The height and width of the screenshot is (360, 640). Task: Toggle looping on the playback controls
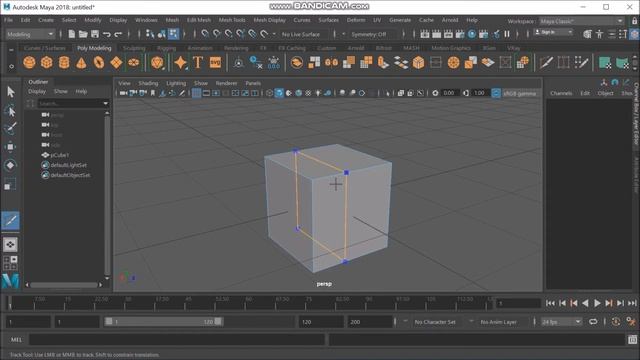pos(593,322)
